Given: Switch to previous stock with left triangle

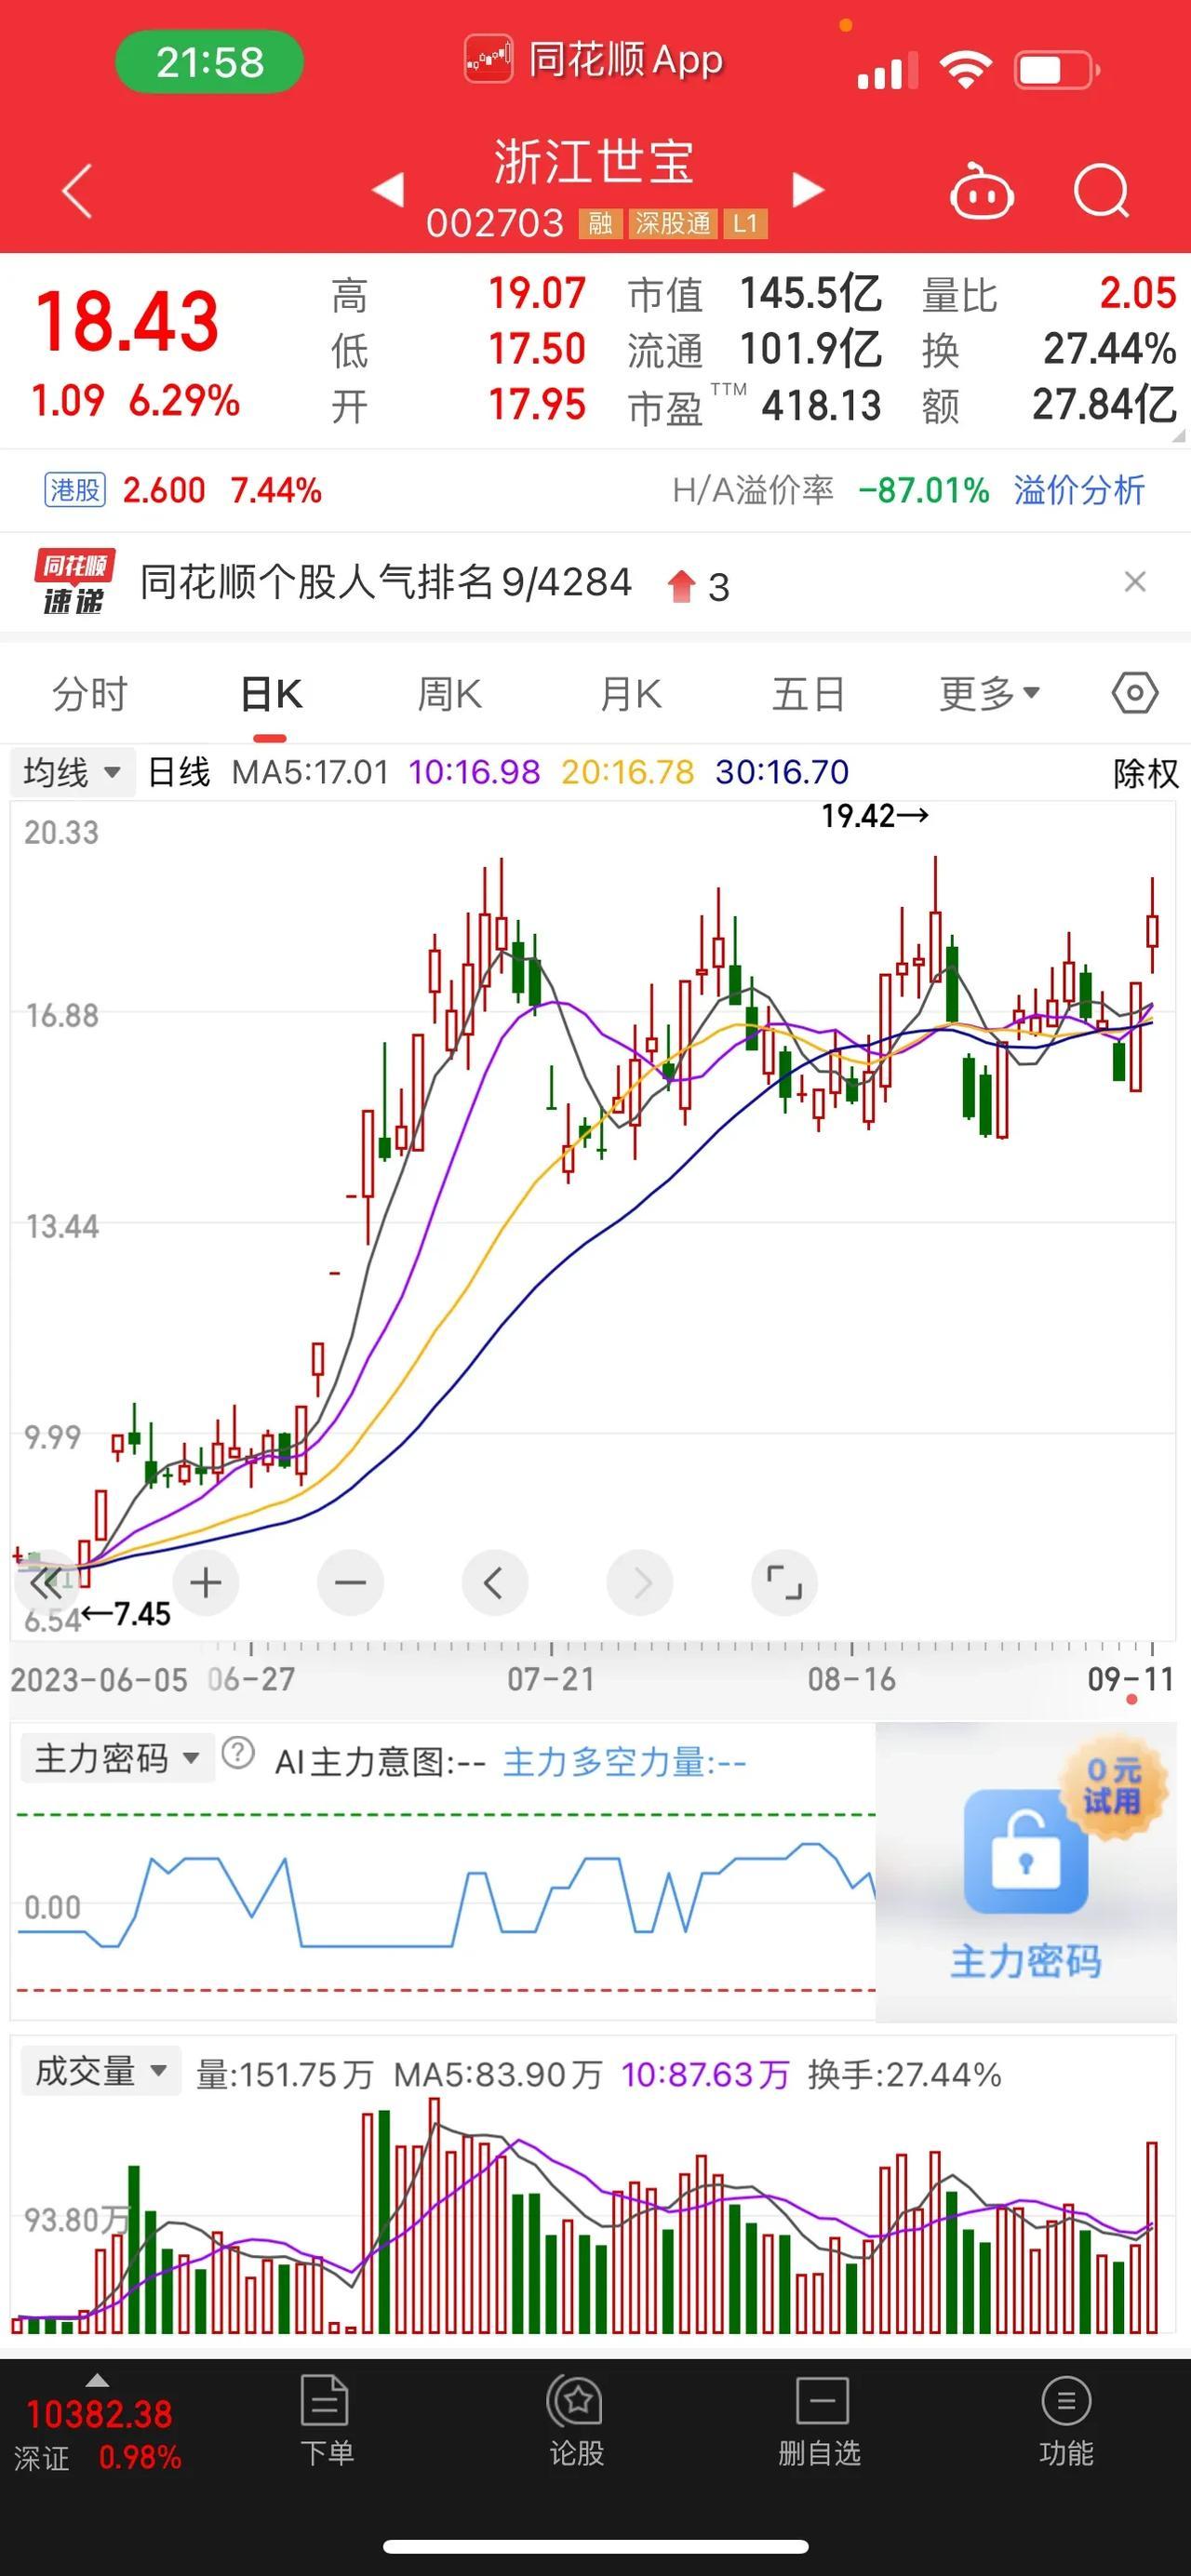Looking at the screenshot, I should 387,189.
